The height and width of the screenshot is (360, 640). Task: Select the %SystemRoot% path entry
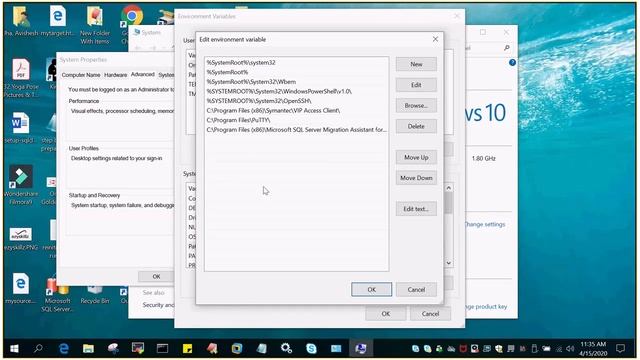297,72
